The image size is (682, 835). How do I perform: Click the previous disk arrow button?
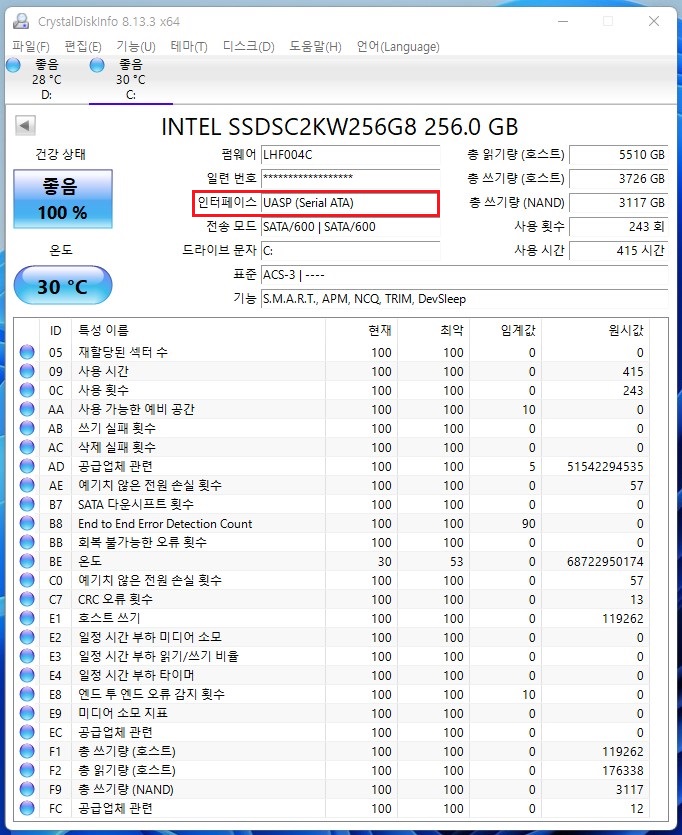(x=25, y=126)
